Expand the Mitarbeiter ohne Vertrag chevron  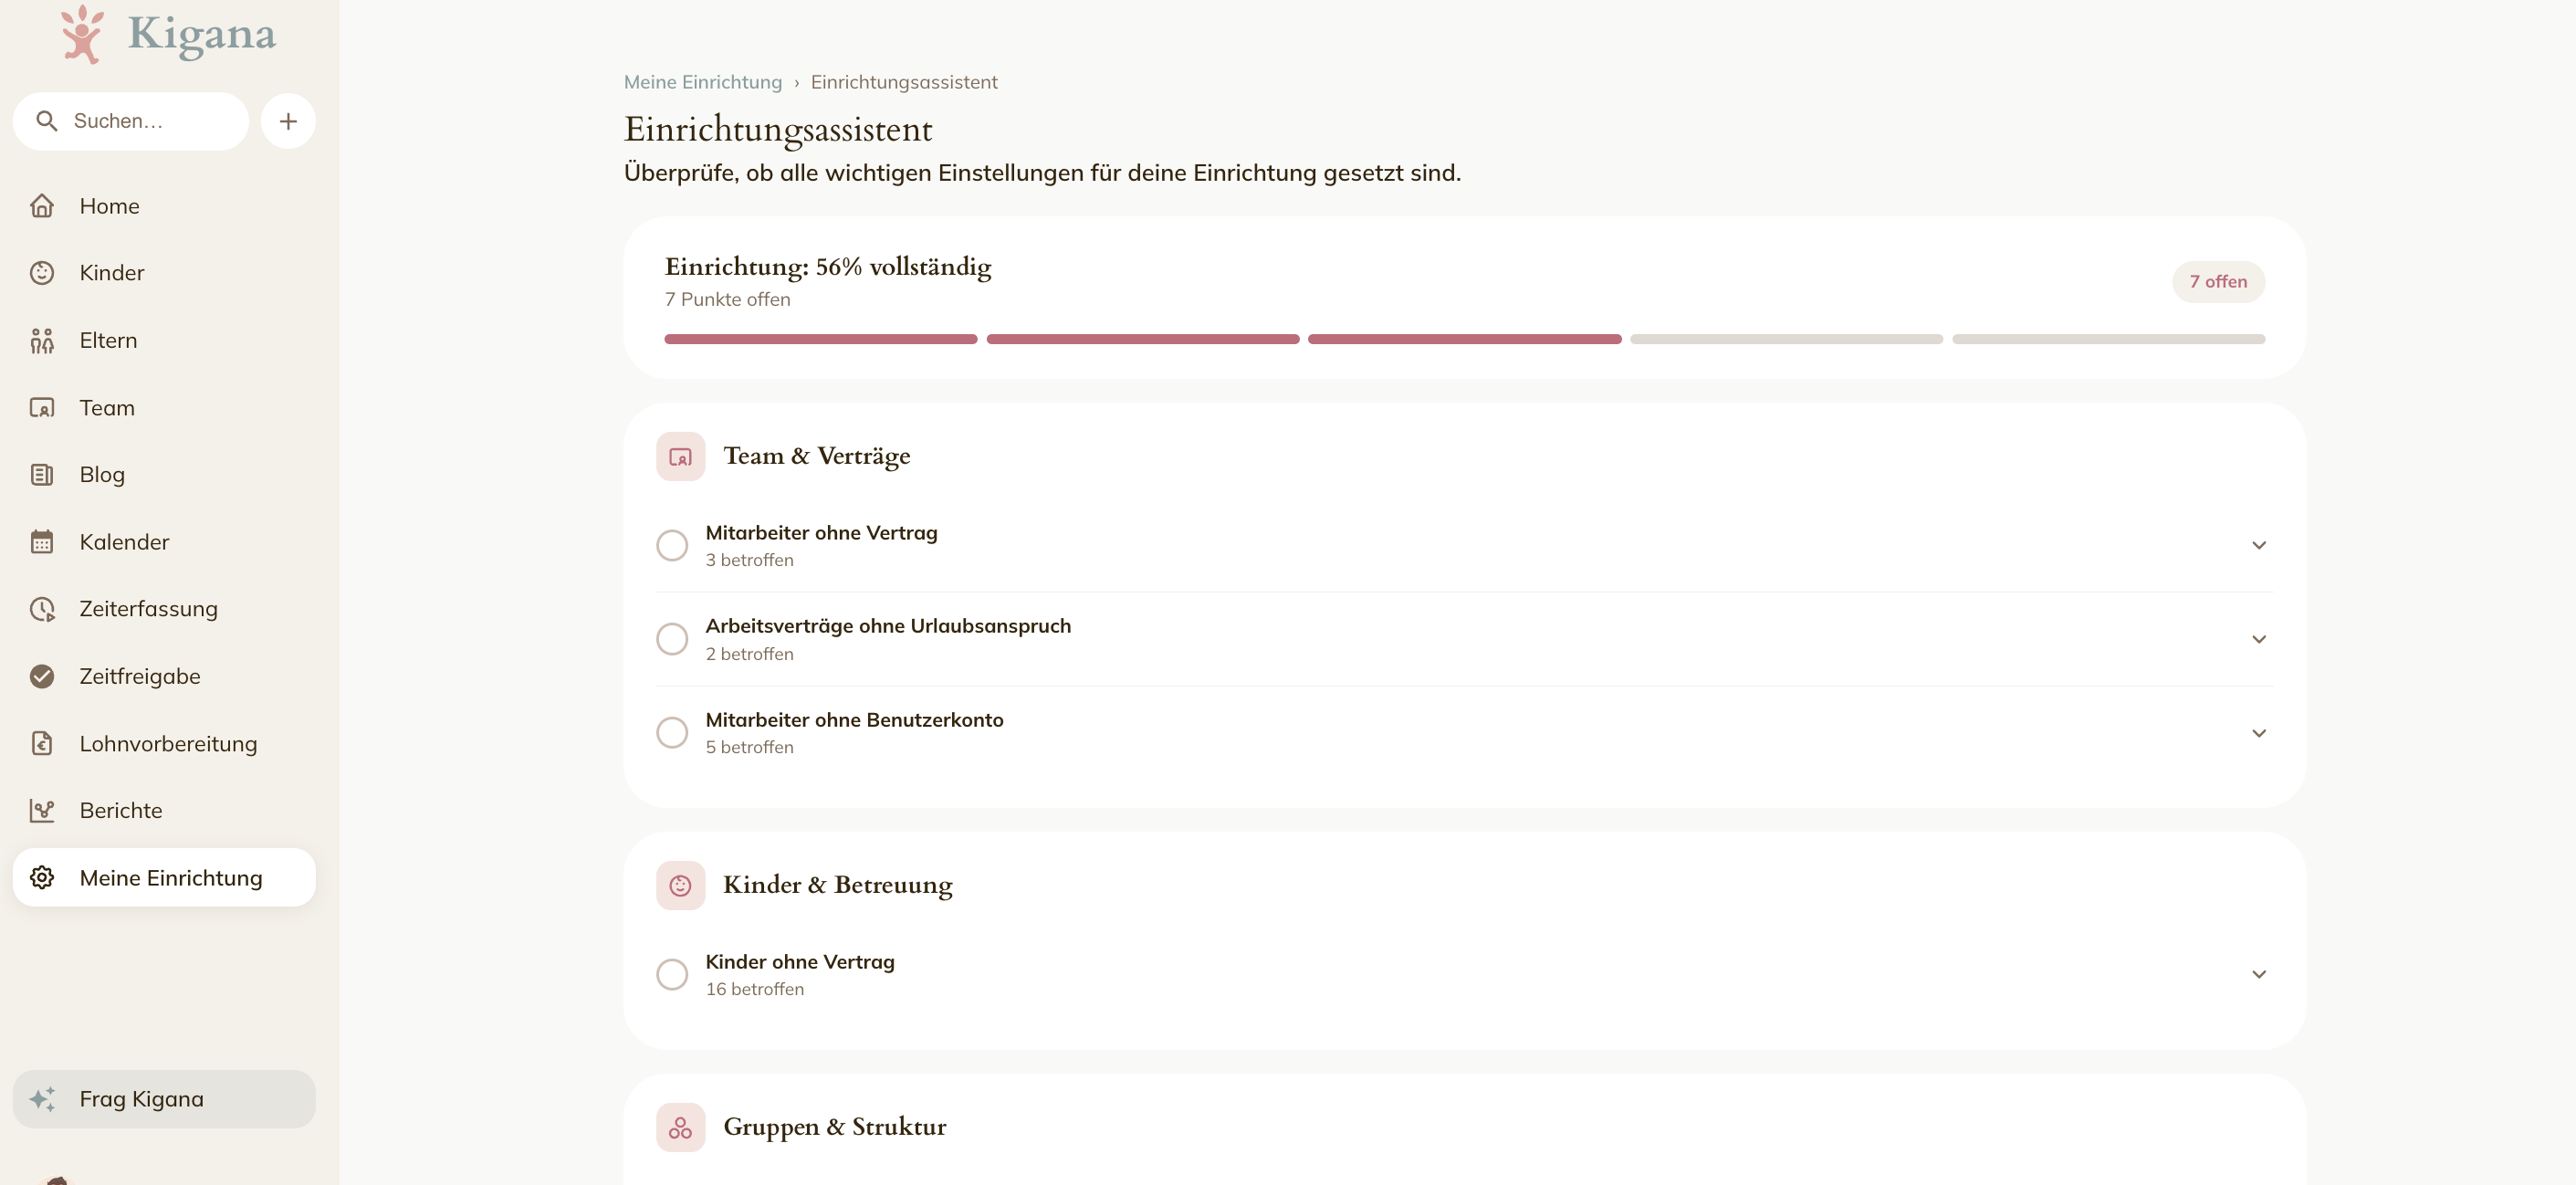[x=2259, y=546]
